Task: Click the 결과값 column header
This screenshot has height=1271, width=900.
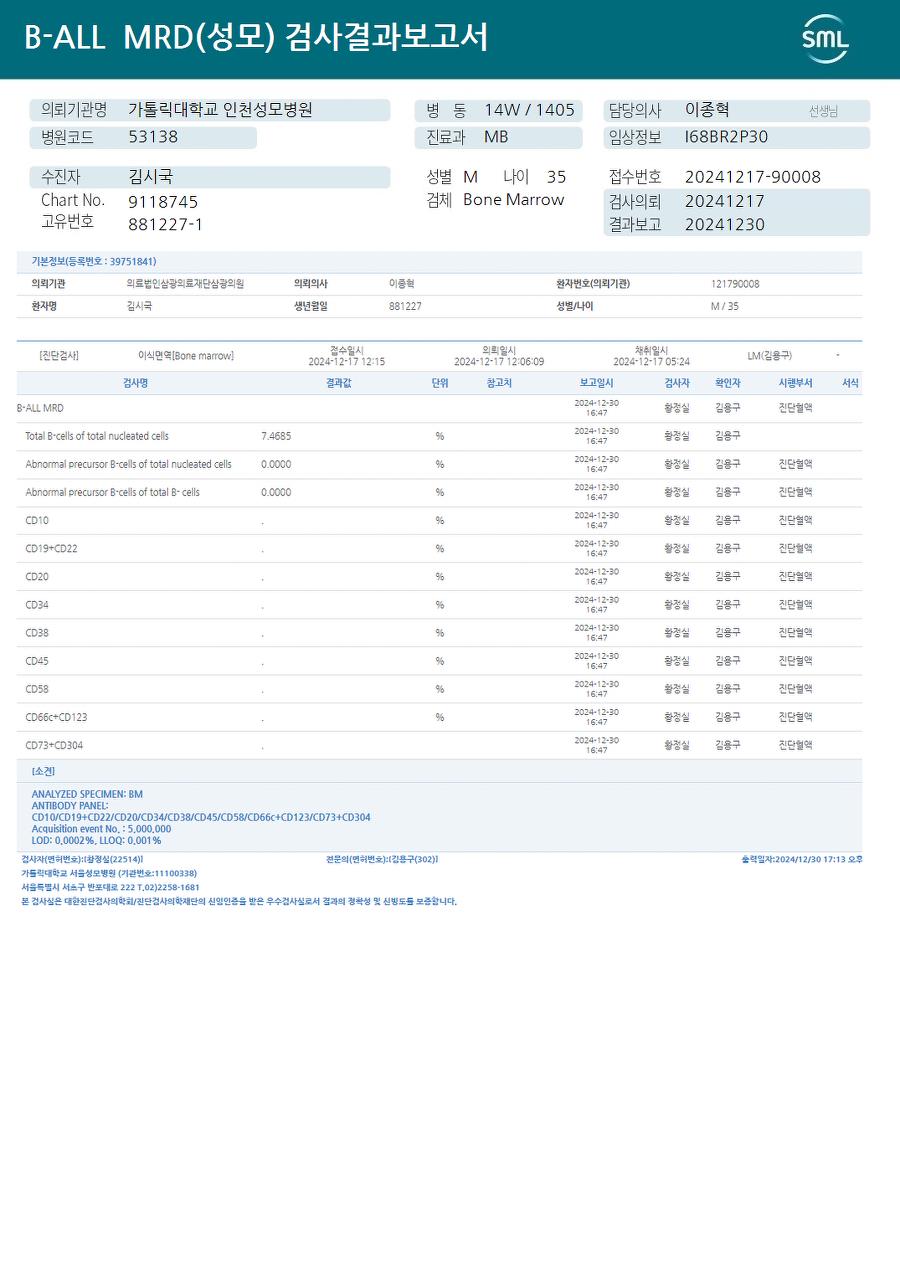Action: click(x=338, y=383)
